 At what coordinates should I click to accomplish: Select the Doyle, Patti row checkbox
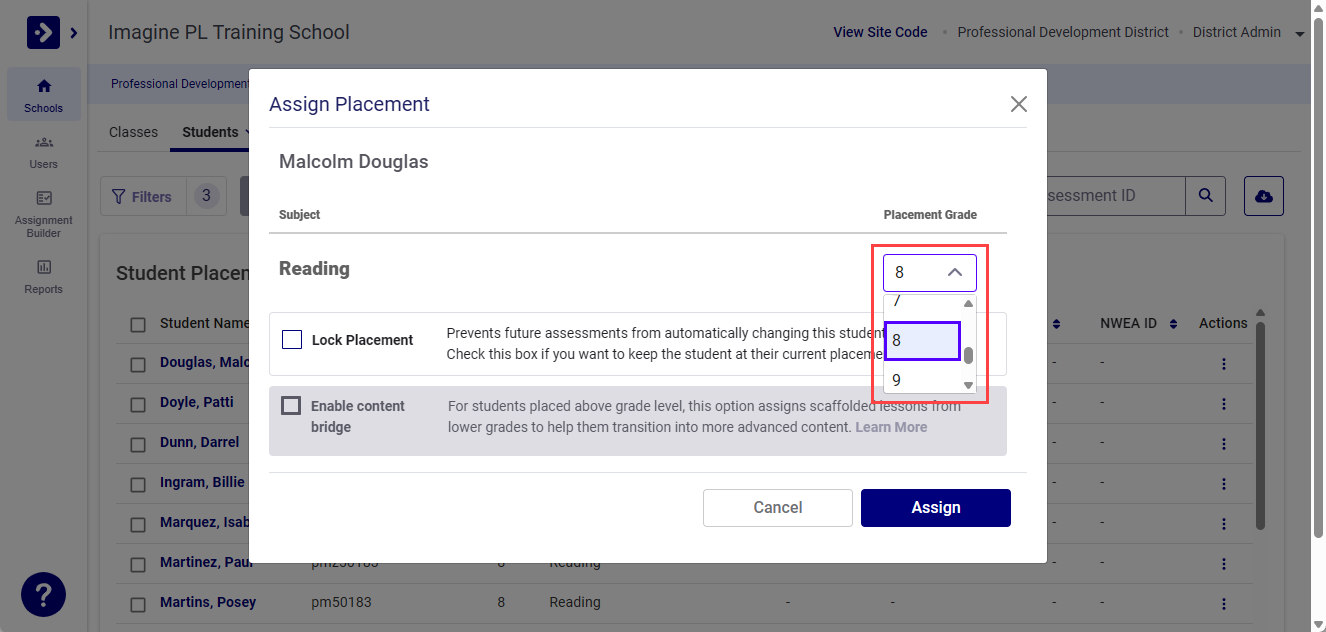pyautogui.click(x=138, y=404)
